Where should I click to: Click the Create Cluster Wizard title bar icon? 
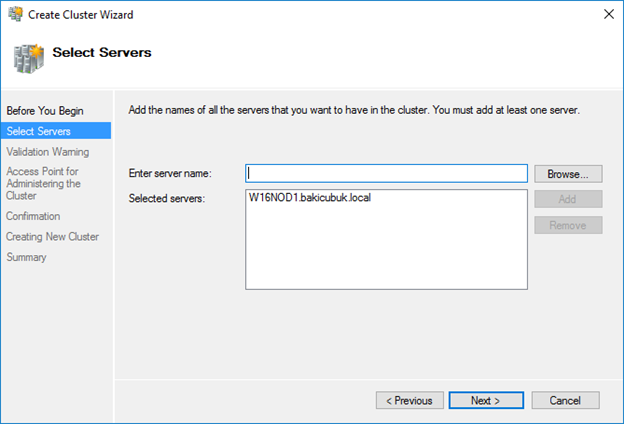click(x=15, y=14)
